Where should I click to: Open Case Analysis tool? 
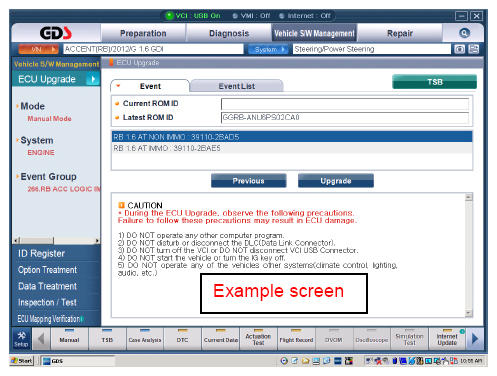click(x=145, y=339)
